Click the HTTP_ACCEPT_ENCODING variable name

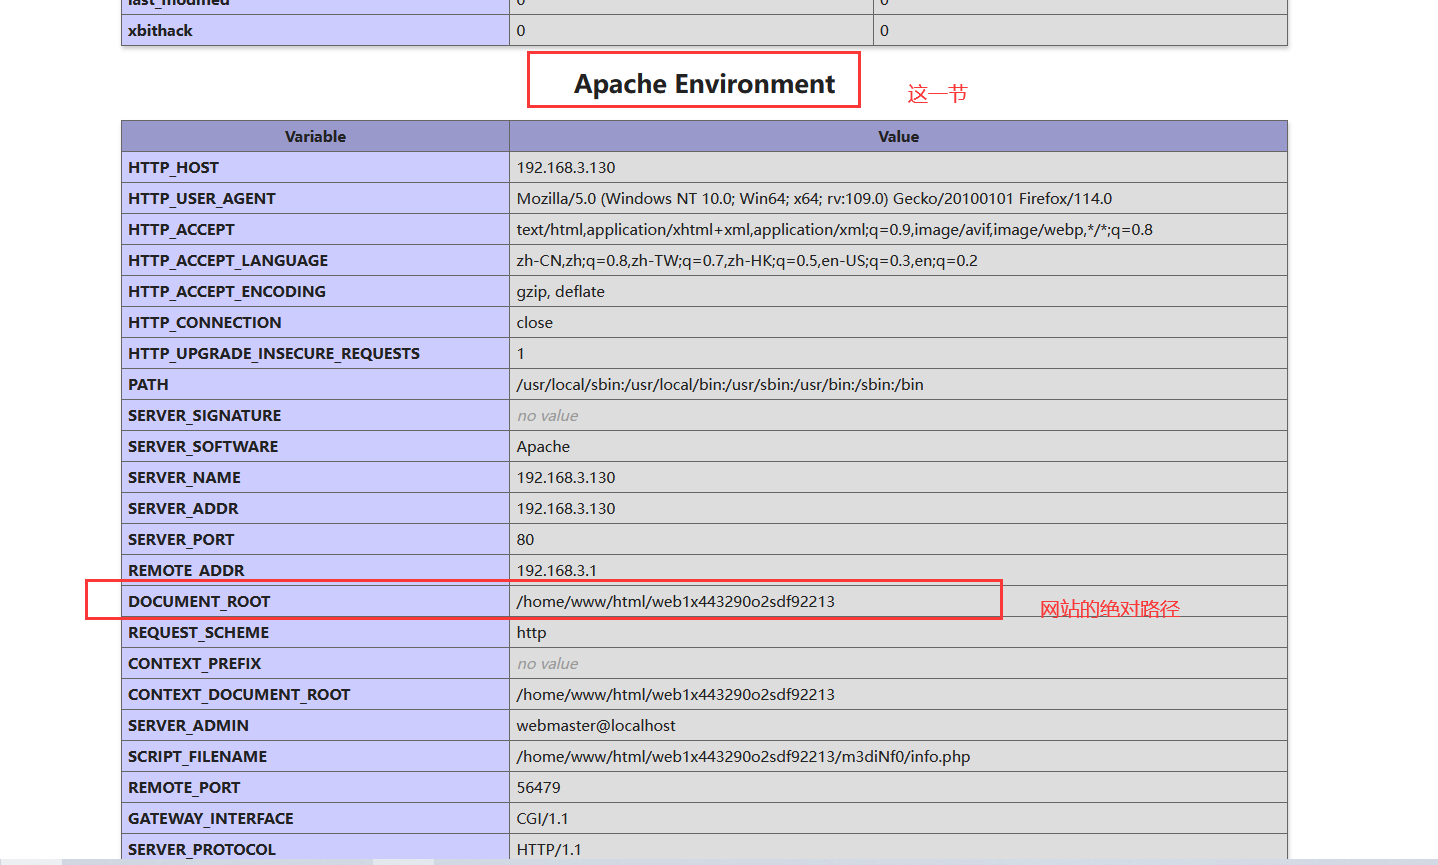[x=227, y=291]
